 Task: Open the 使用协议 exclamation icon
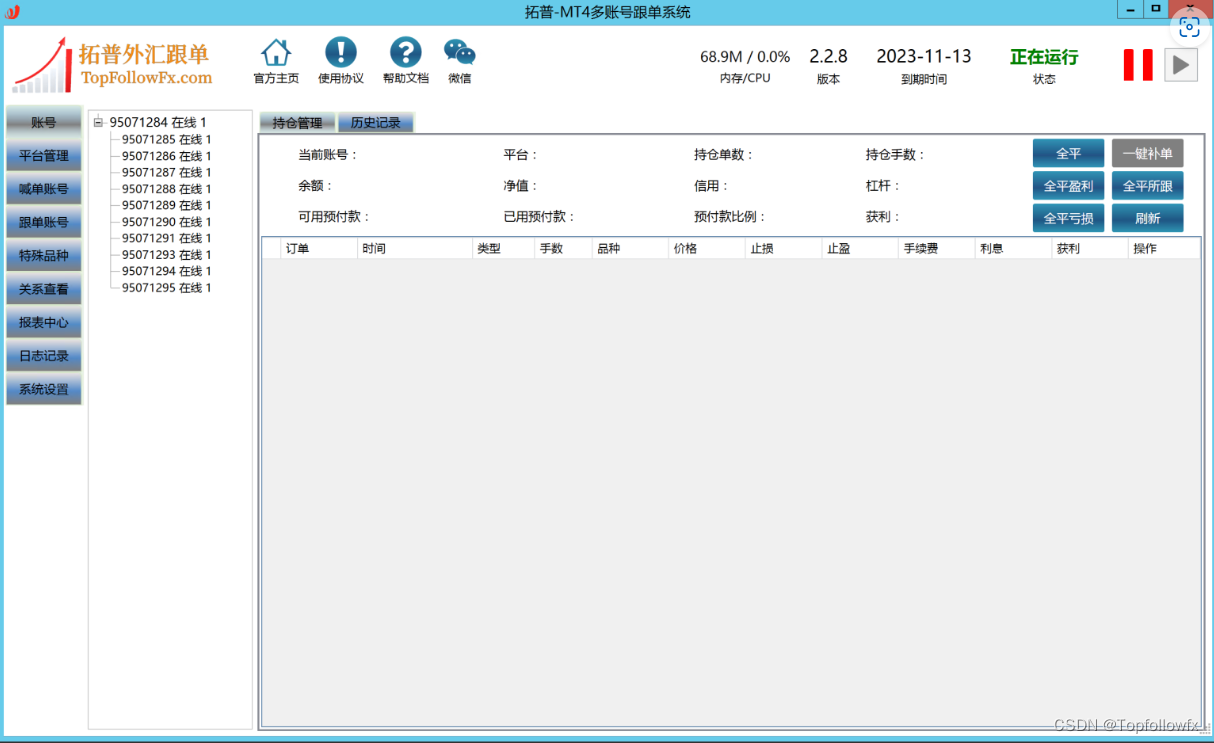(341, 53)
